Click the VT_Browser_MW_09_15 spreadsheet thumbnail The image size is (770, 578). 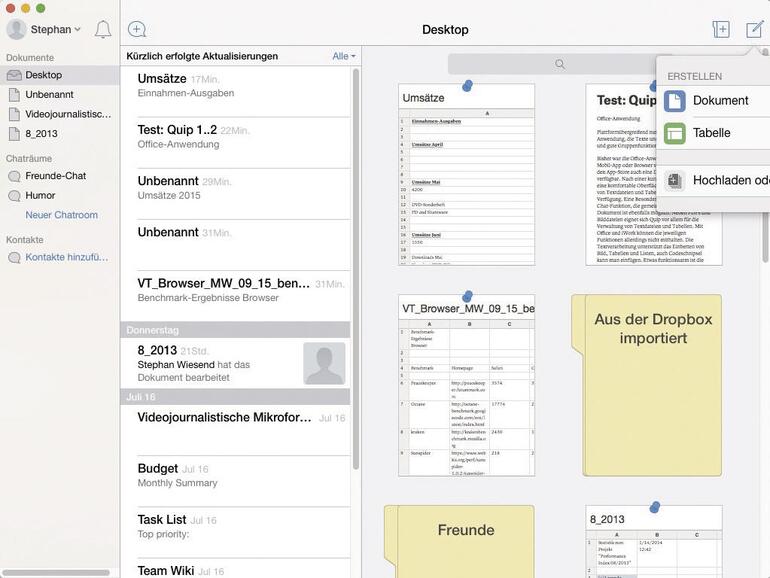[x=467, y=385]
